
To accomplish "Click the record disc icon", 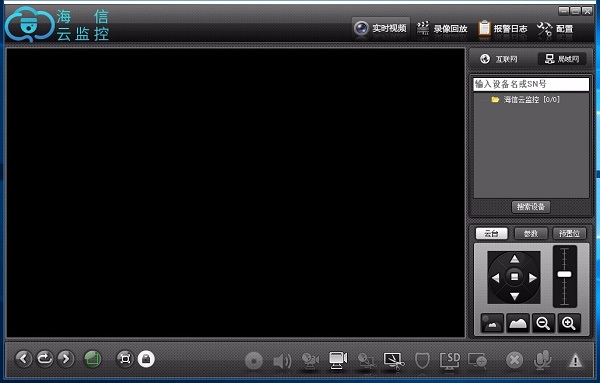I will (254, 360).
